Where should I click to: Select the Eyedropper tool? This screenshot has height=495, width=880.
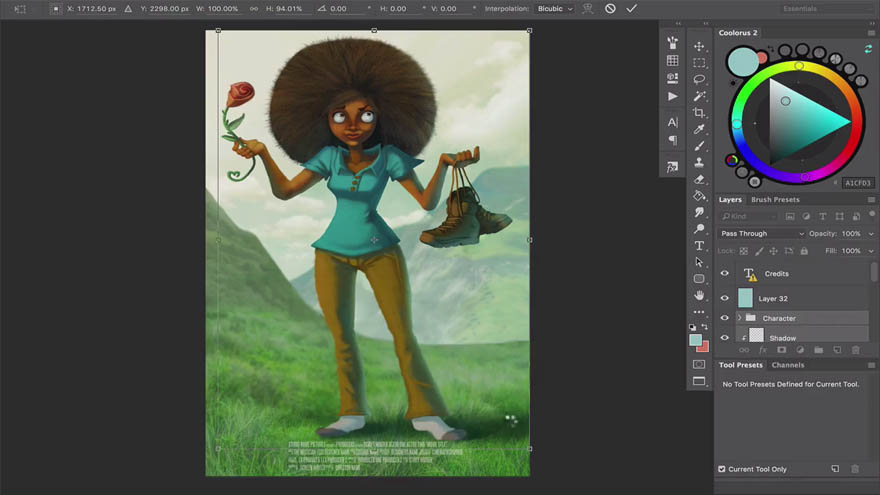tap(699, 129)
